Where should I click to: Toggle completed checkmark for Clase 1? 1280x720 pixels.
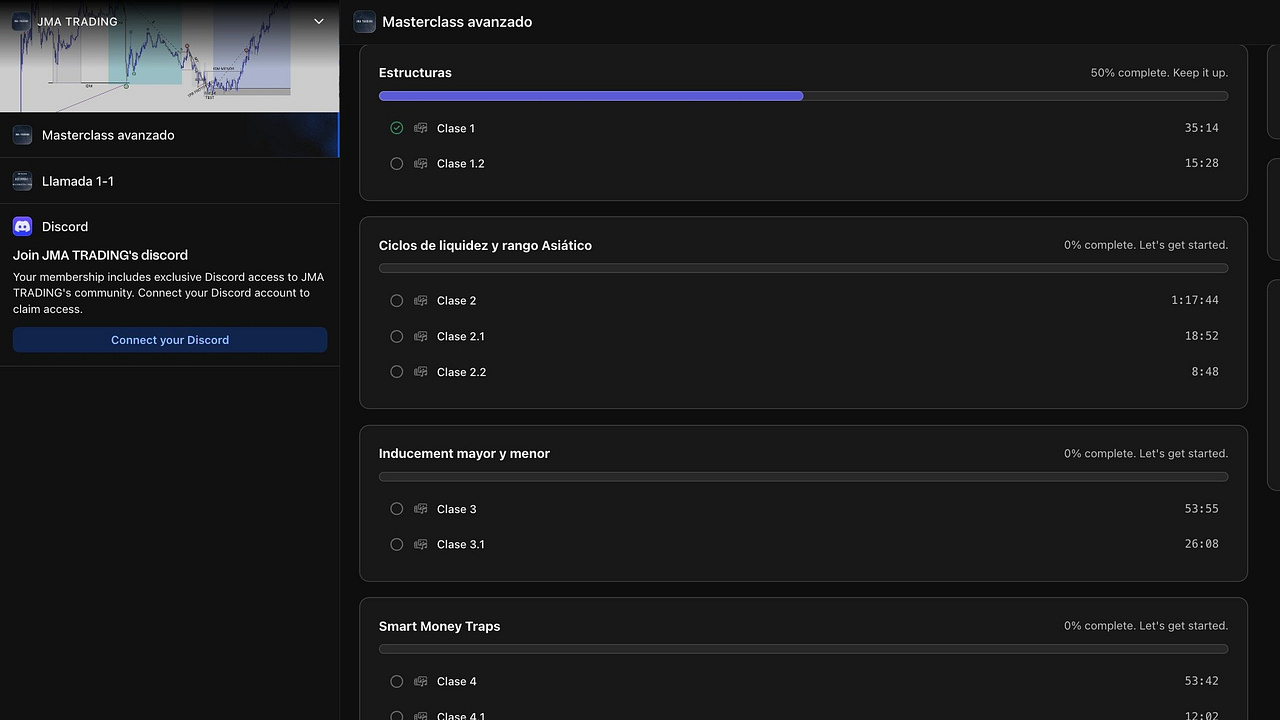coord(397,128)
